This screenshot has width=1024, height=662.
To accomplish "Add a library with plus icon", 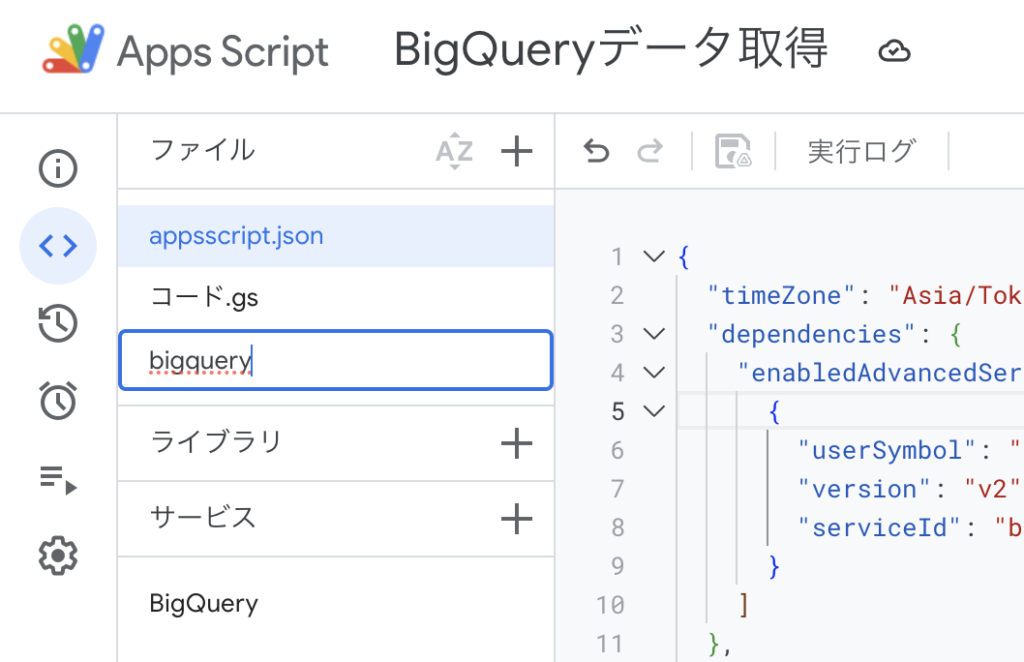I will click(517, 444).
